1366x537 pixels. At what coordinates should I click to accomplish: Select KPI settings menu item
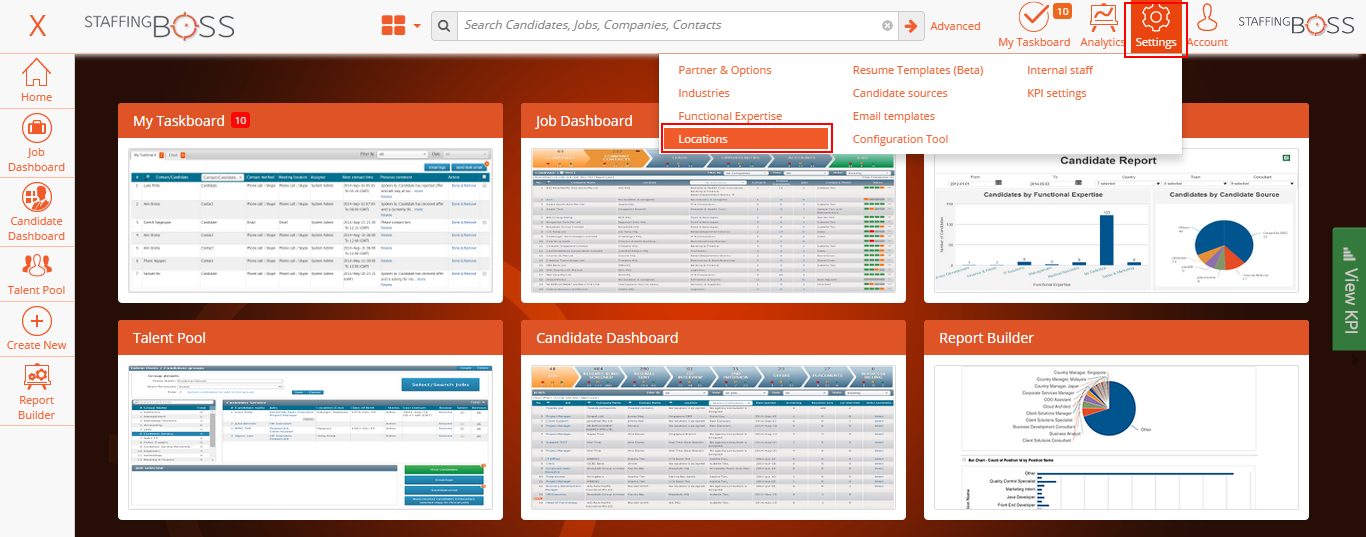(x=1057, y=93)
